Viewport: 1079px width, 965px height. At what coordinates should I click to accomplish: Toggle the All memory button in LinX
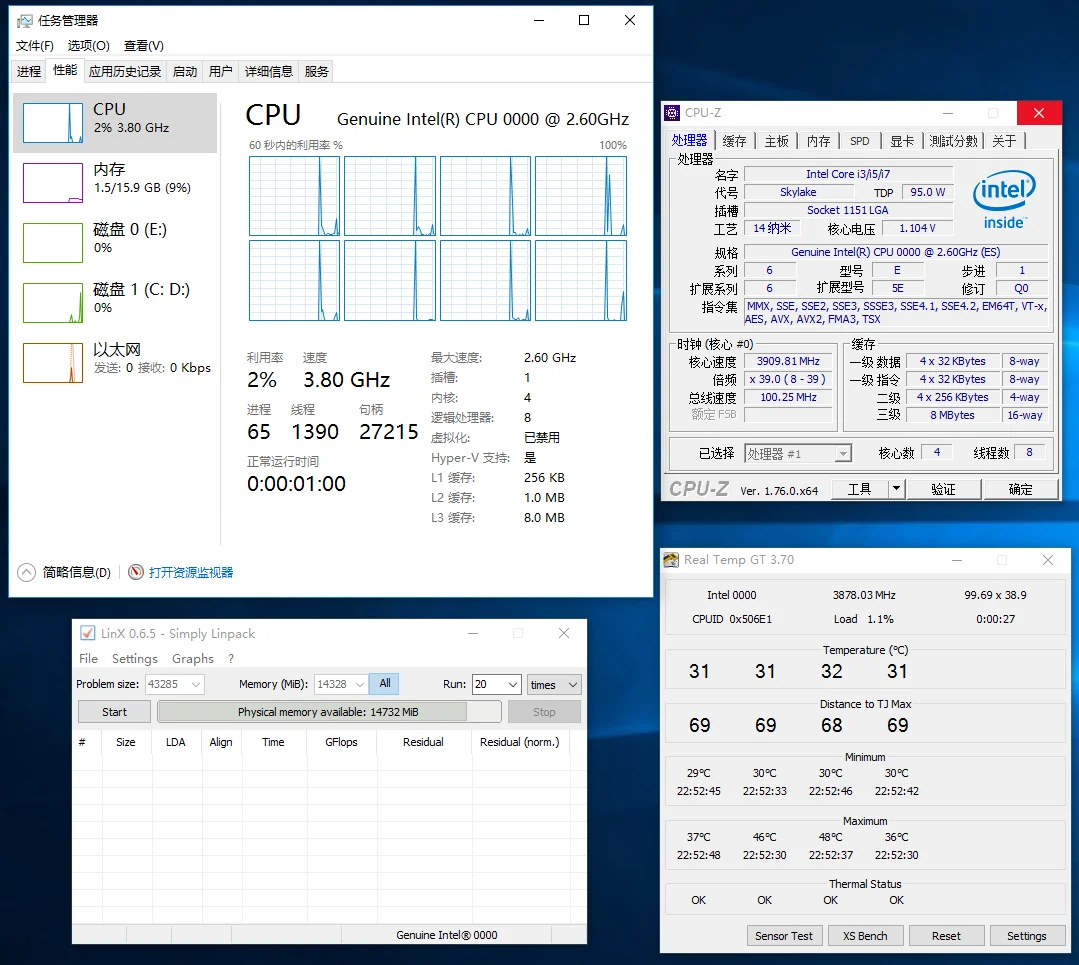coord(384,684)
